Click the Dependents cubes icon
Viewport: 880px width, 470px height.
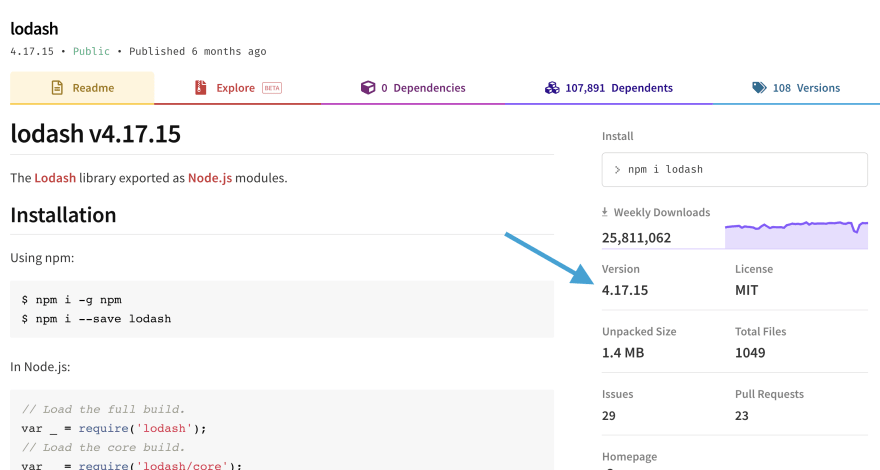552,88
